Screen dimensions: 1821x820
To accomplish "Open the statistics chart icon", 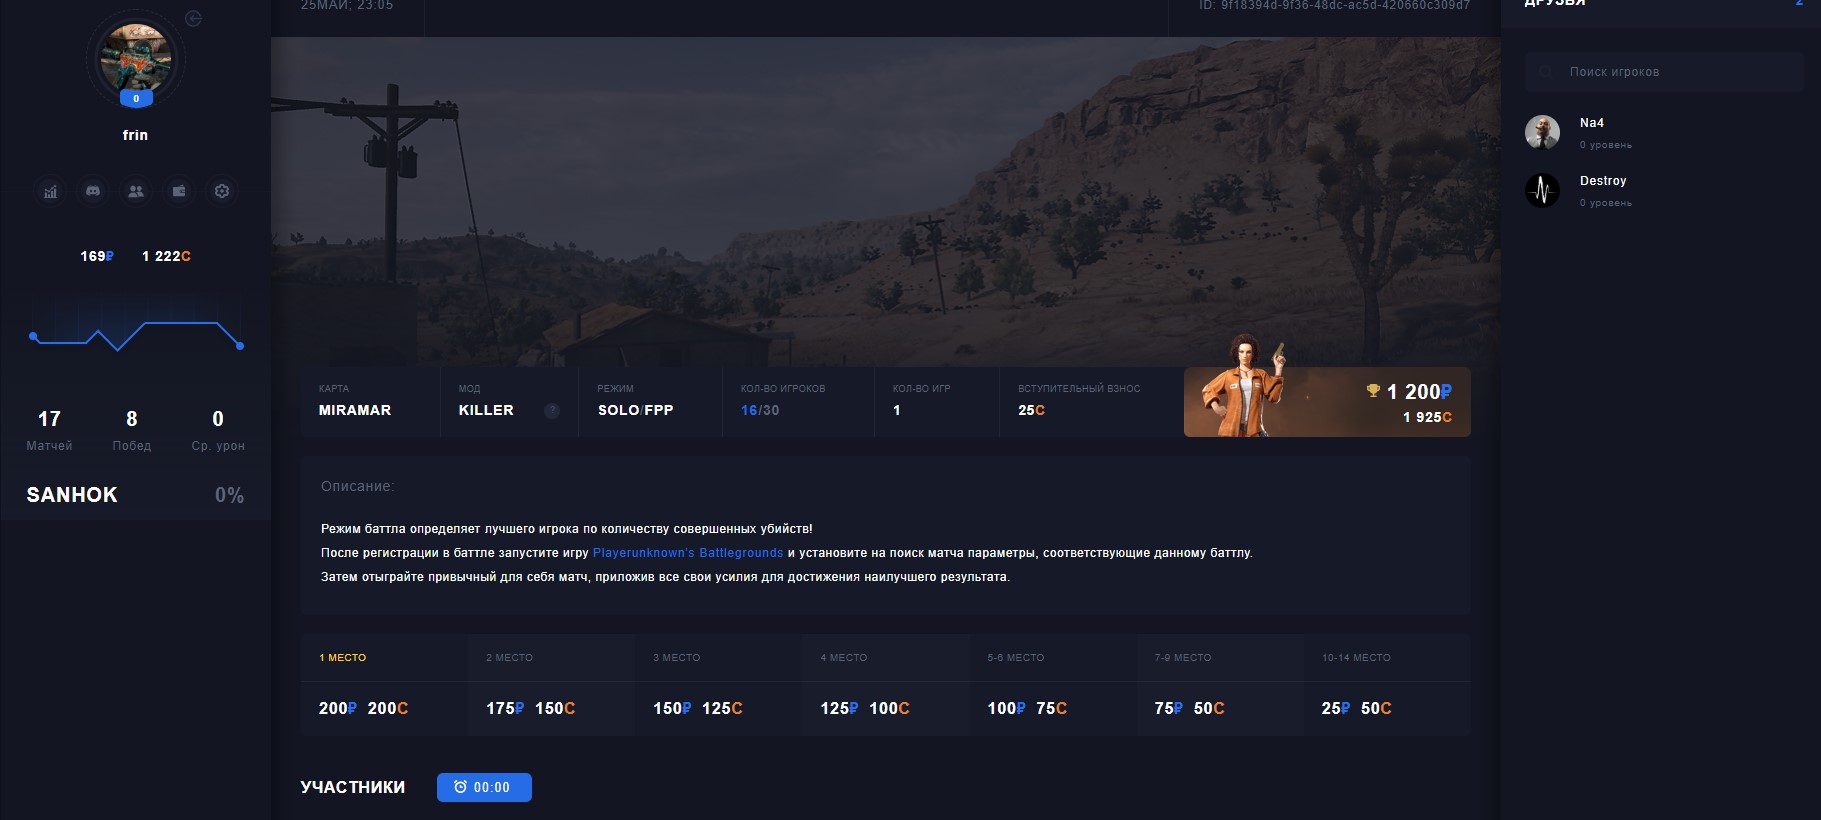I will pyautogui.click(x=50, y=191).
